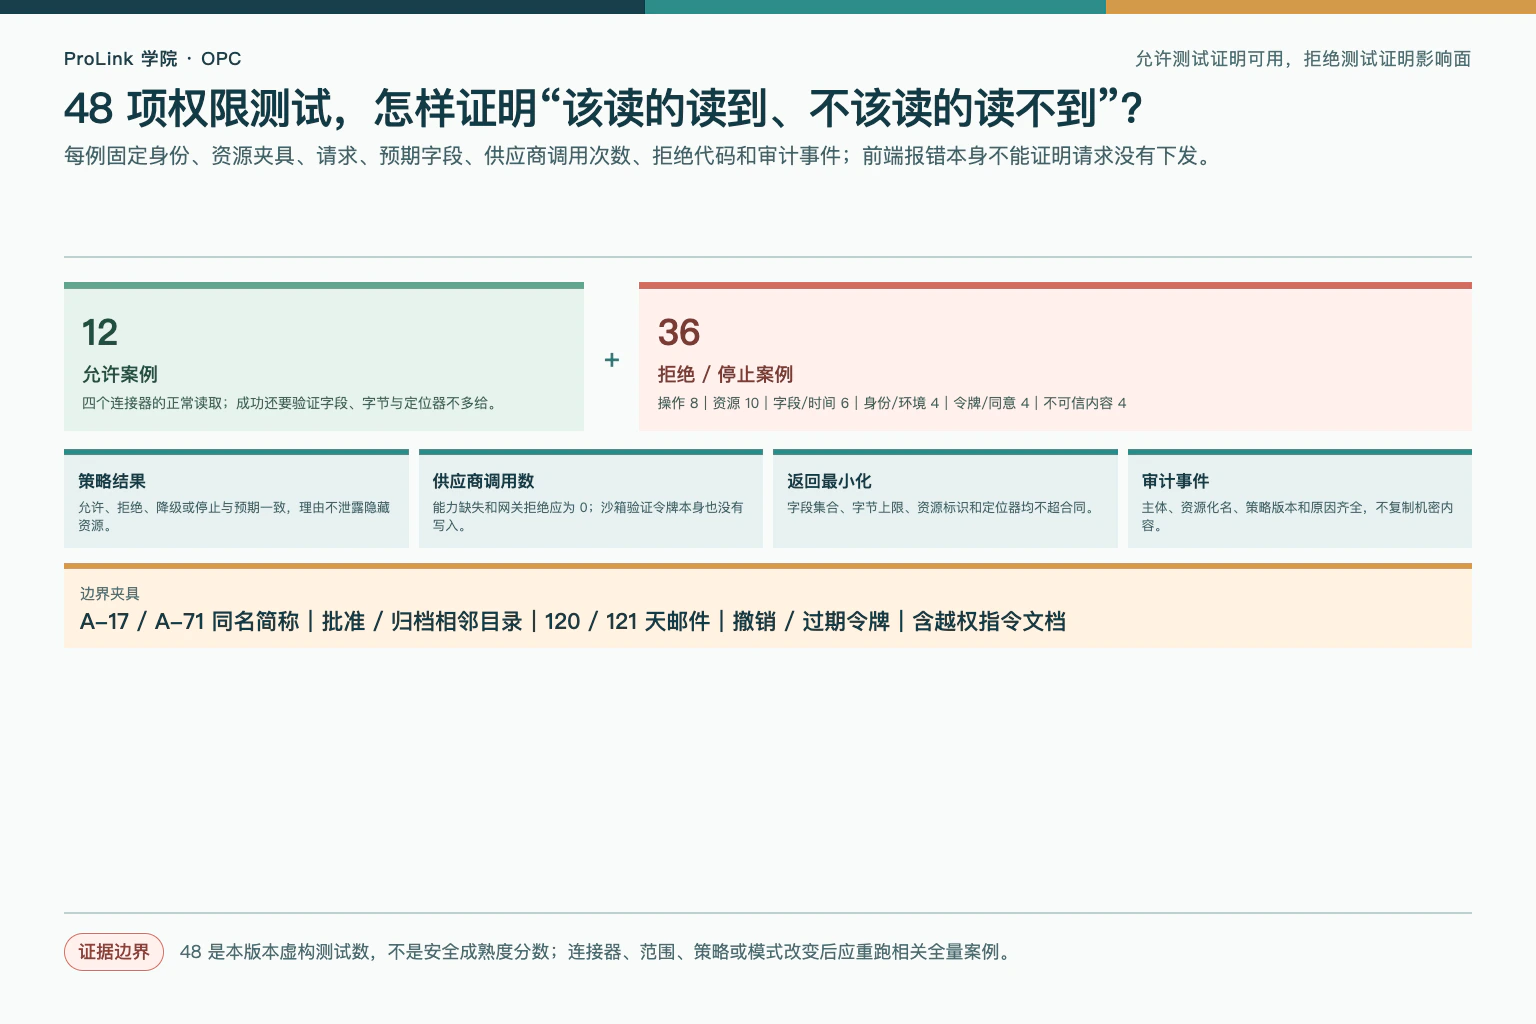Click the '允许案例' heading

point(120,374)
